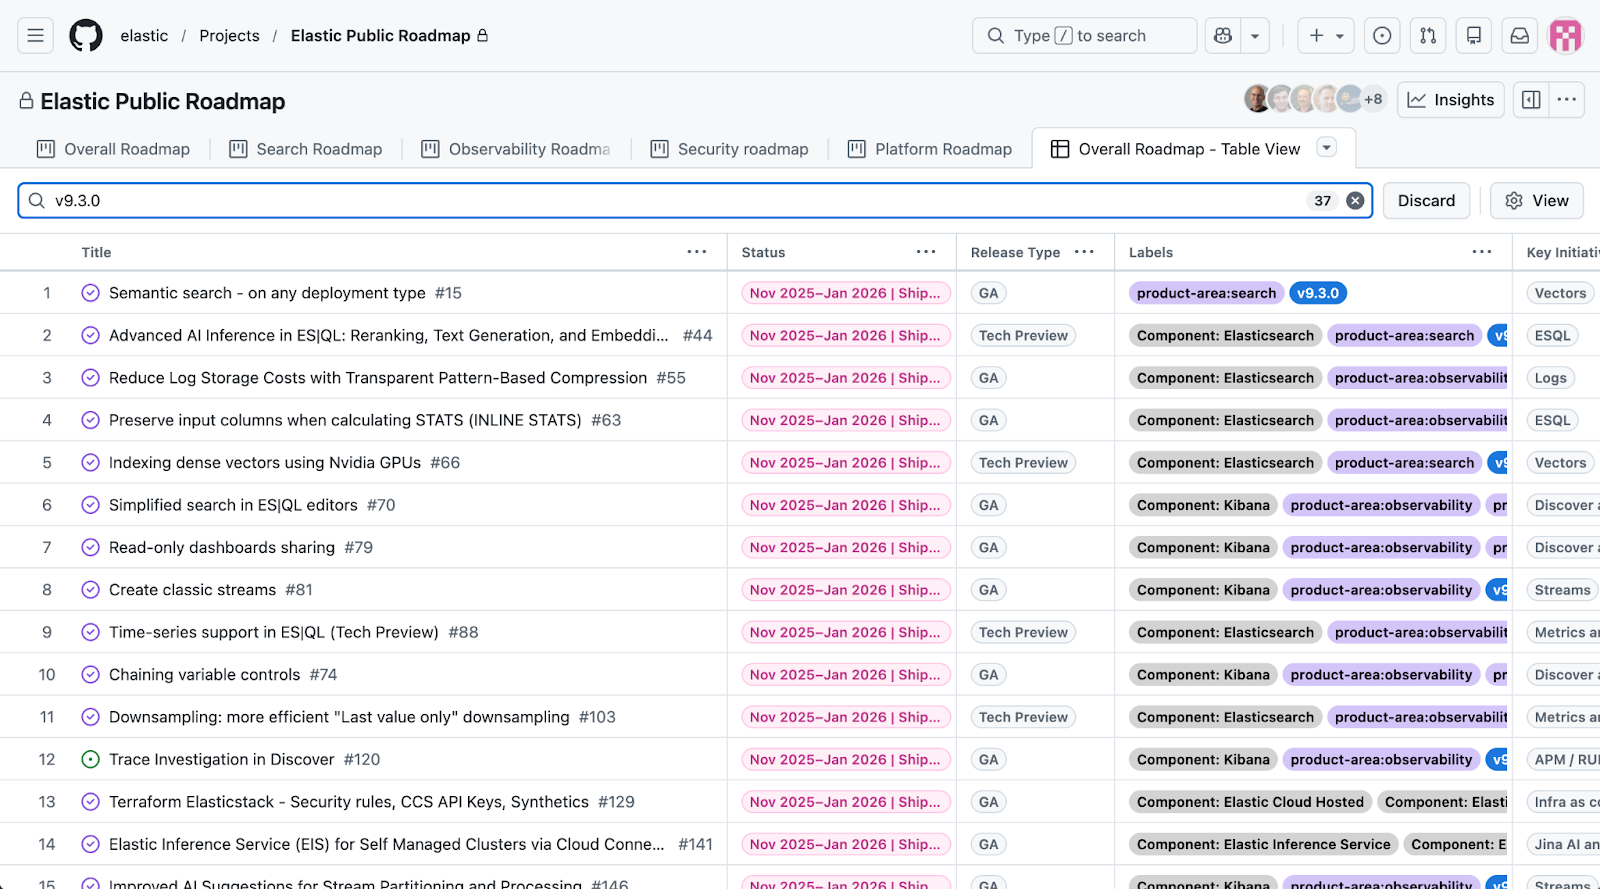Open the Issues icon in the header
Screen dimensions: 1600x889
[x=1382, y=36]
